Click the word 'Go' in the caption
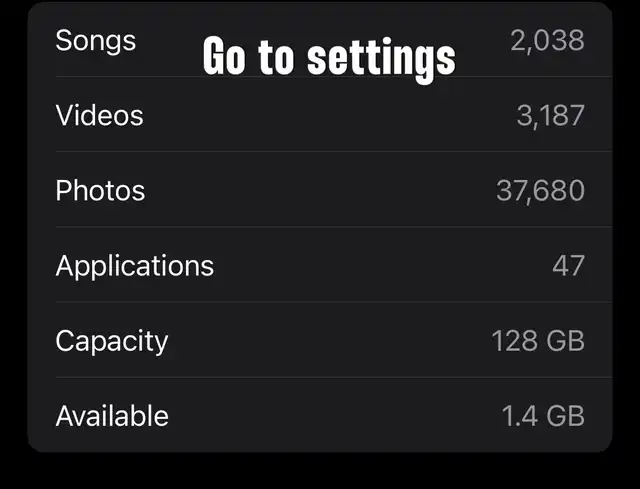The width and height of the screenshot is (640, 489). (224, 56)
